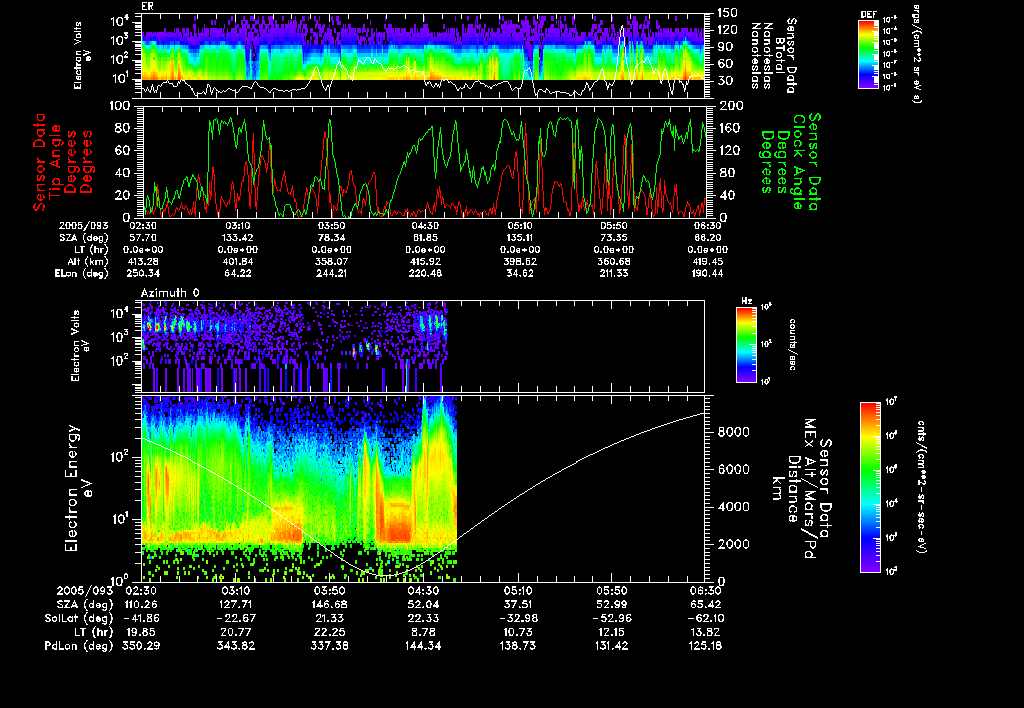The image size is (1024, 708).
Task: Click the '2000' distance axis tick label
Action: click(x=733, y=544)
